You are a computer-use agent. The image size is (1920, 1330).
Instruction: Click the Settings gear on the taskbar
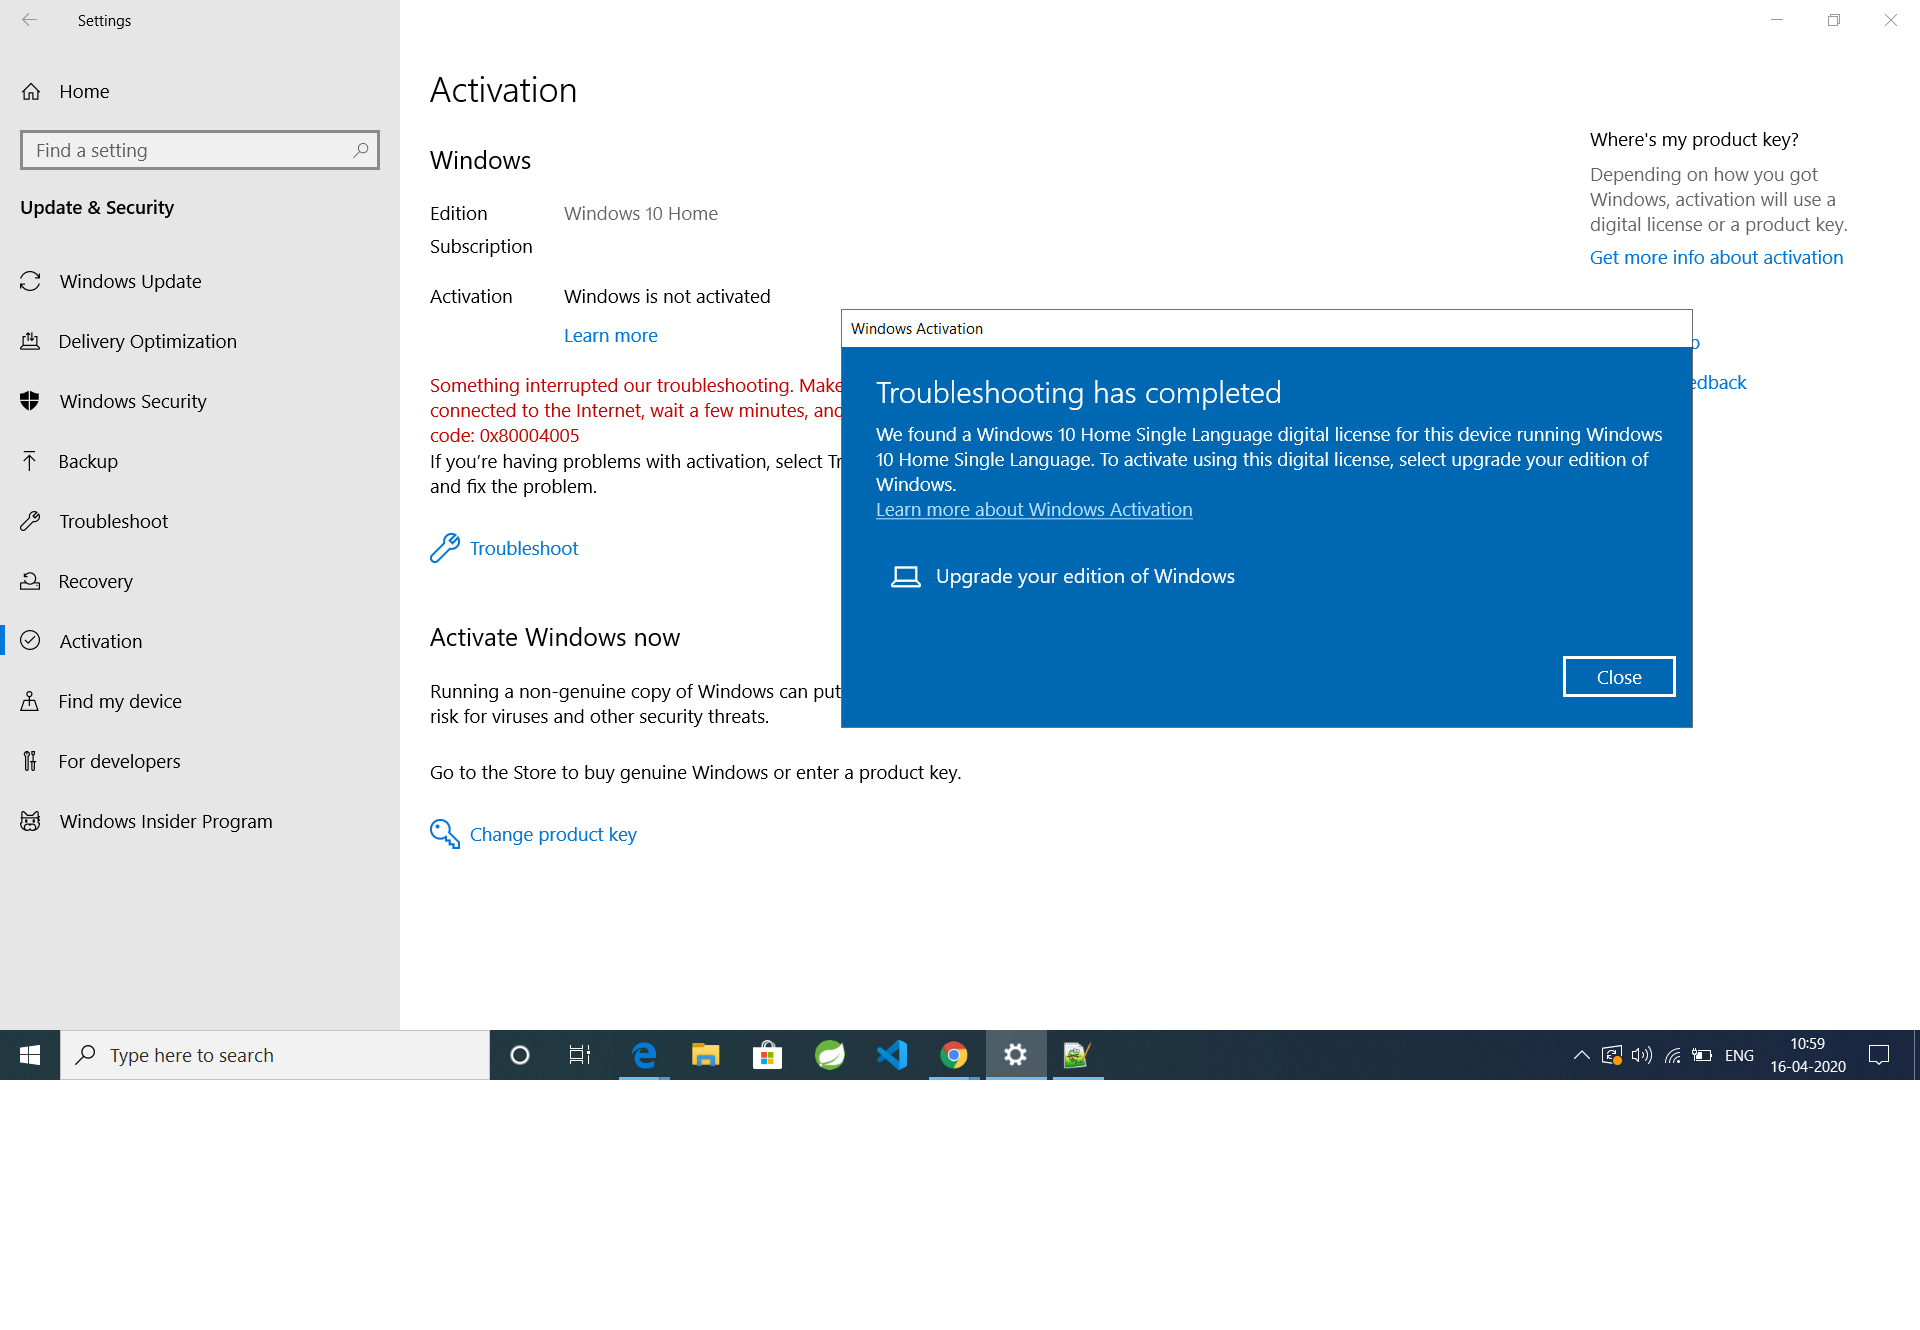pyautogui.click(x=1016, y=1055)
